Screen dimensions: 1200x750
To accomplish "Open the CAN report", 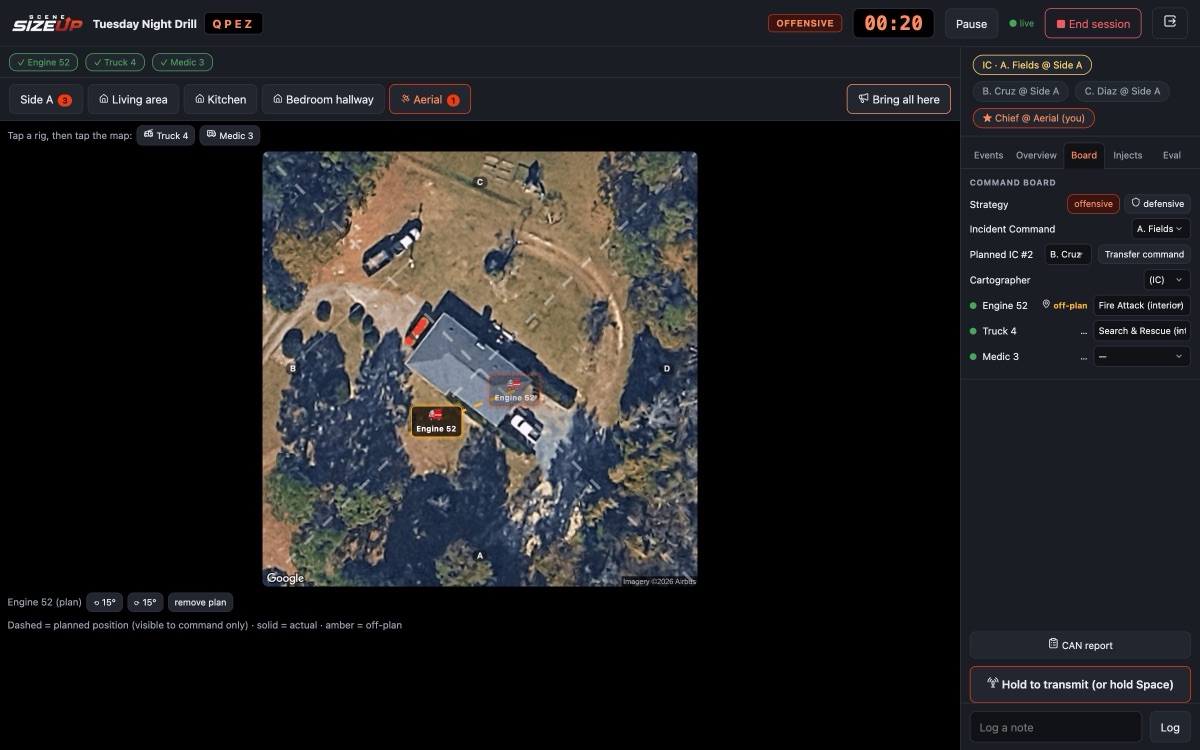I will (x=1080, y=645).
